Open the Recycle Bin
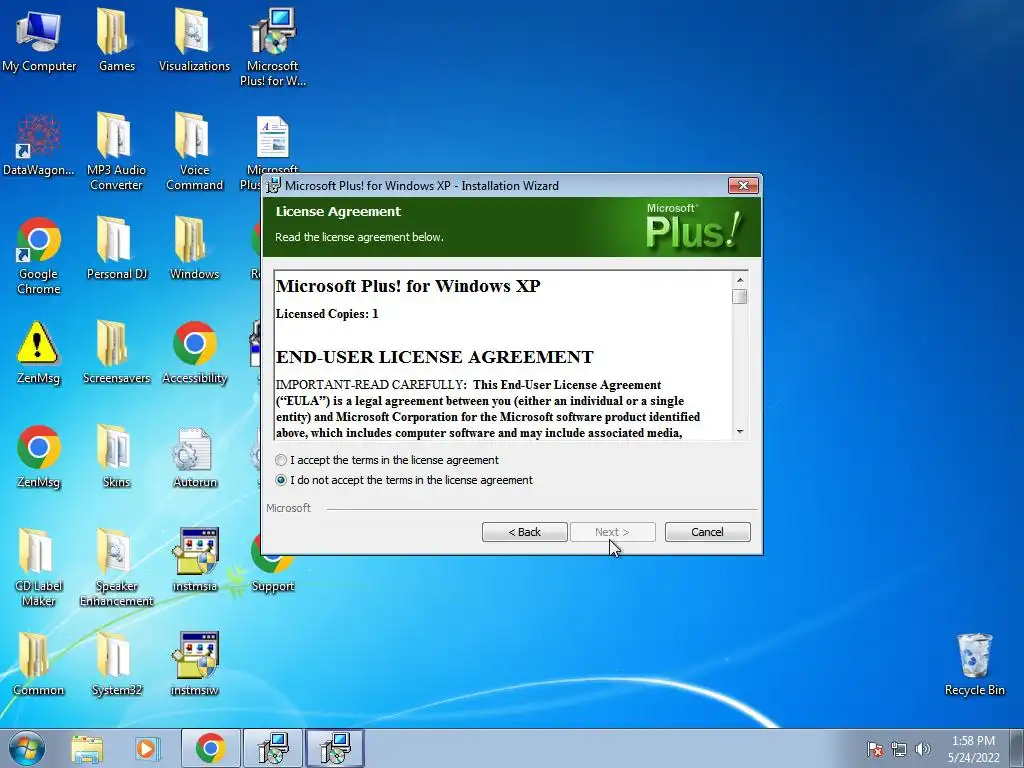Screen dimensions: 1024x768 (x=974, y=664)
